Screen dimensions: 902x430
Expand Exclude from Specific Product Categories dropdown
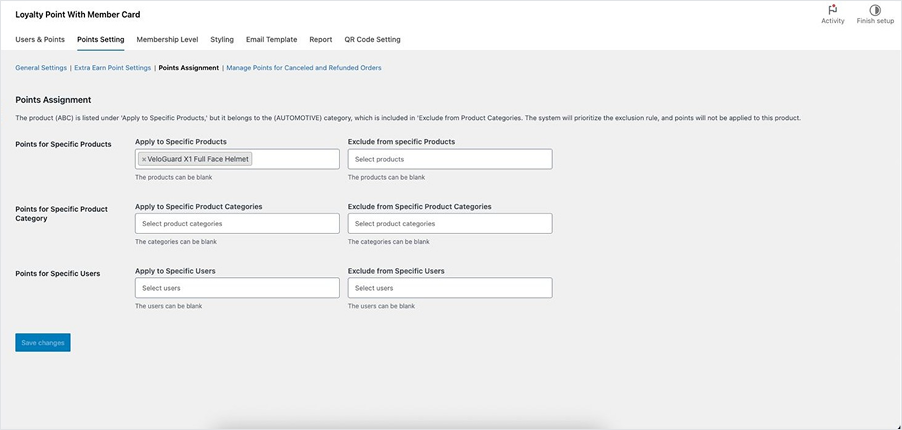[x=449, y=224]
